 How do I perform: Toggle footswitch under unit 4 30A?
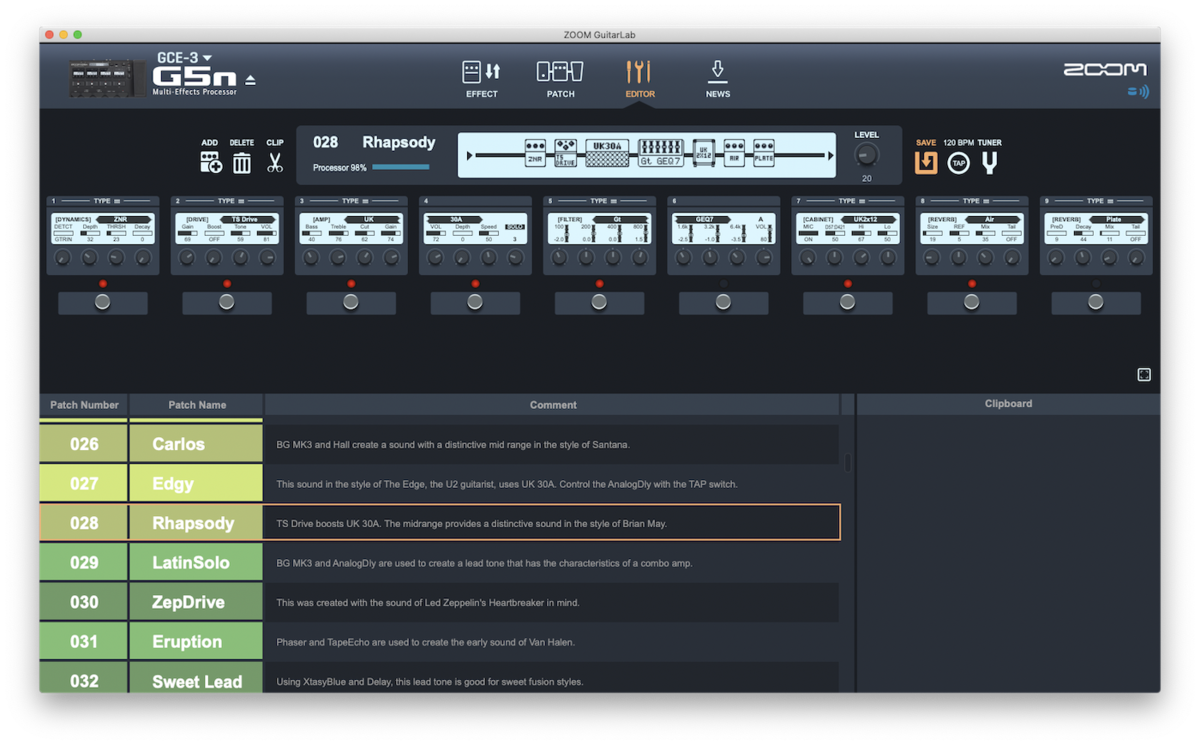475,303
